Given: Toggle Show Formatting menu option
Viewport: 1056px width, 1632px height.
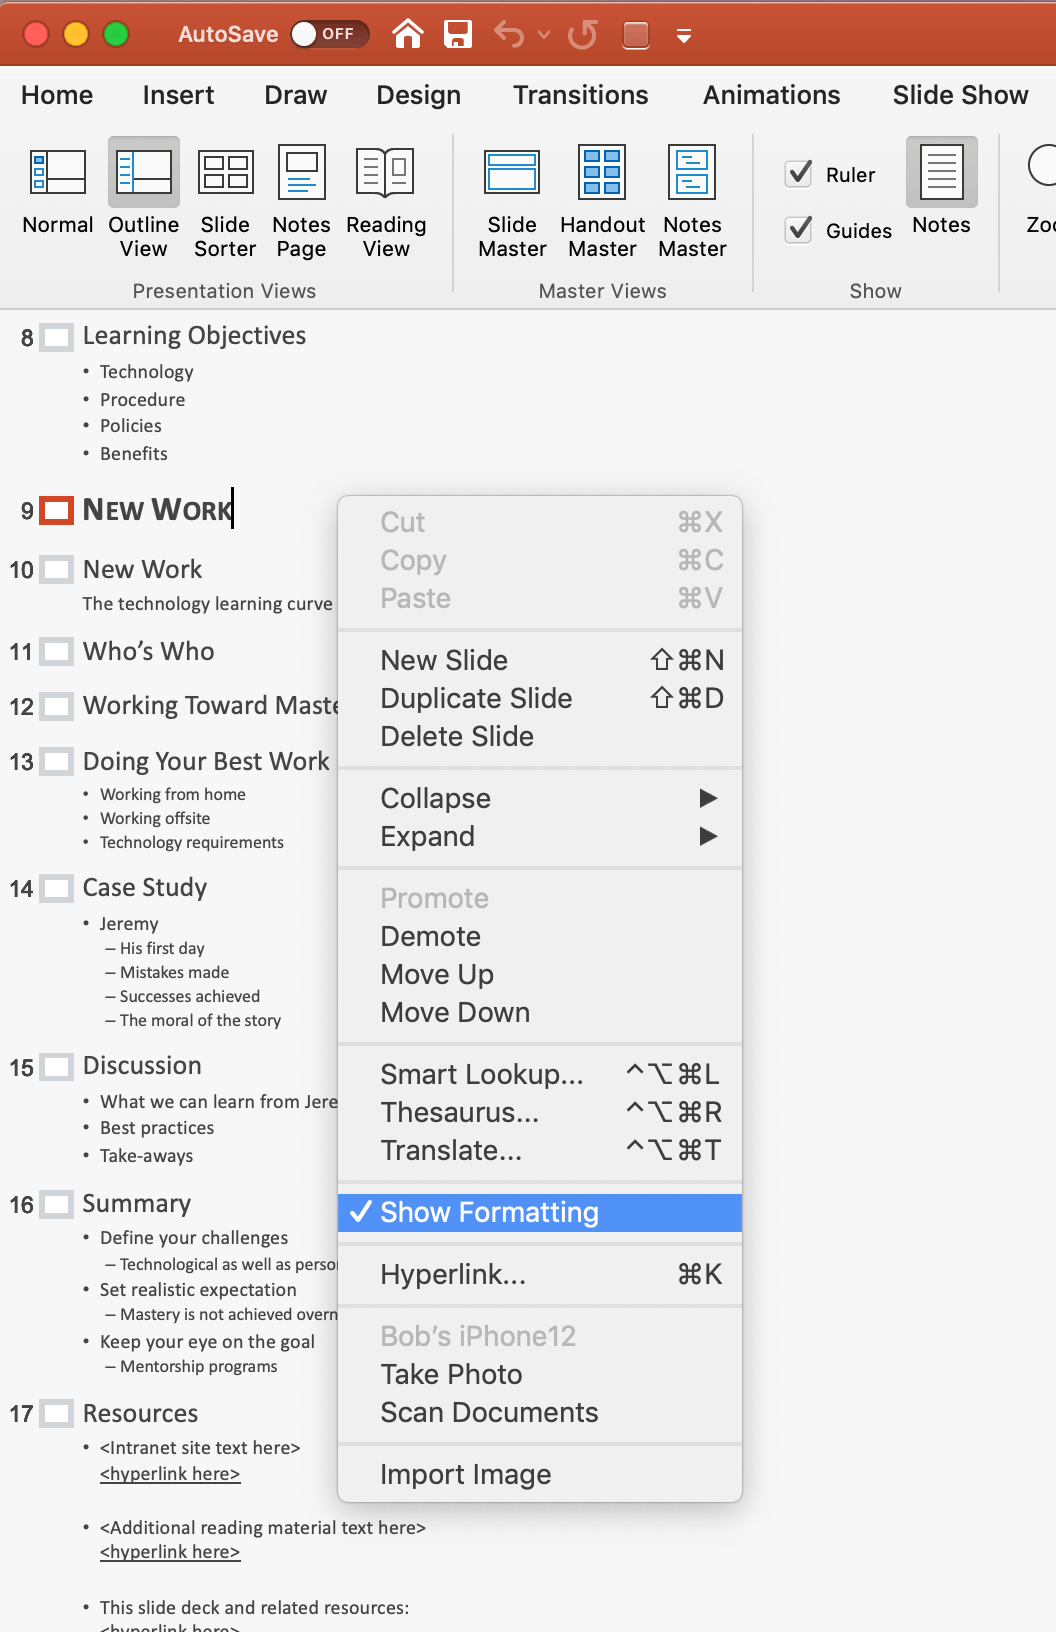Looking at the screenshot, I should point(540,1212).
